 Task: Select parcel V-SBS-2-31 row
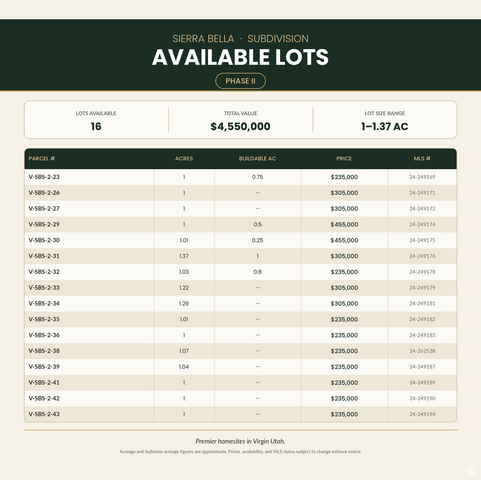click(x=240, y=256)
